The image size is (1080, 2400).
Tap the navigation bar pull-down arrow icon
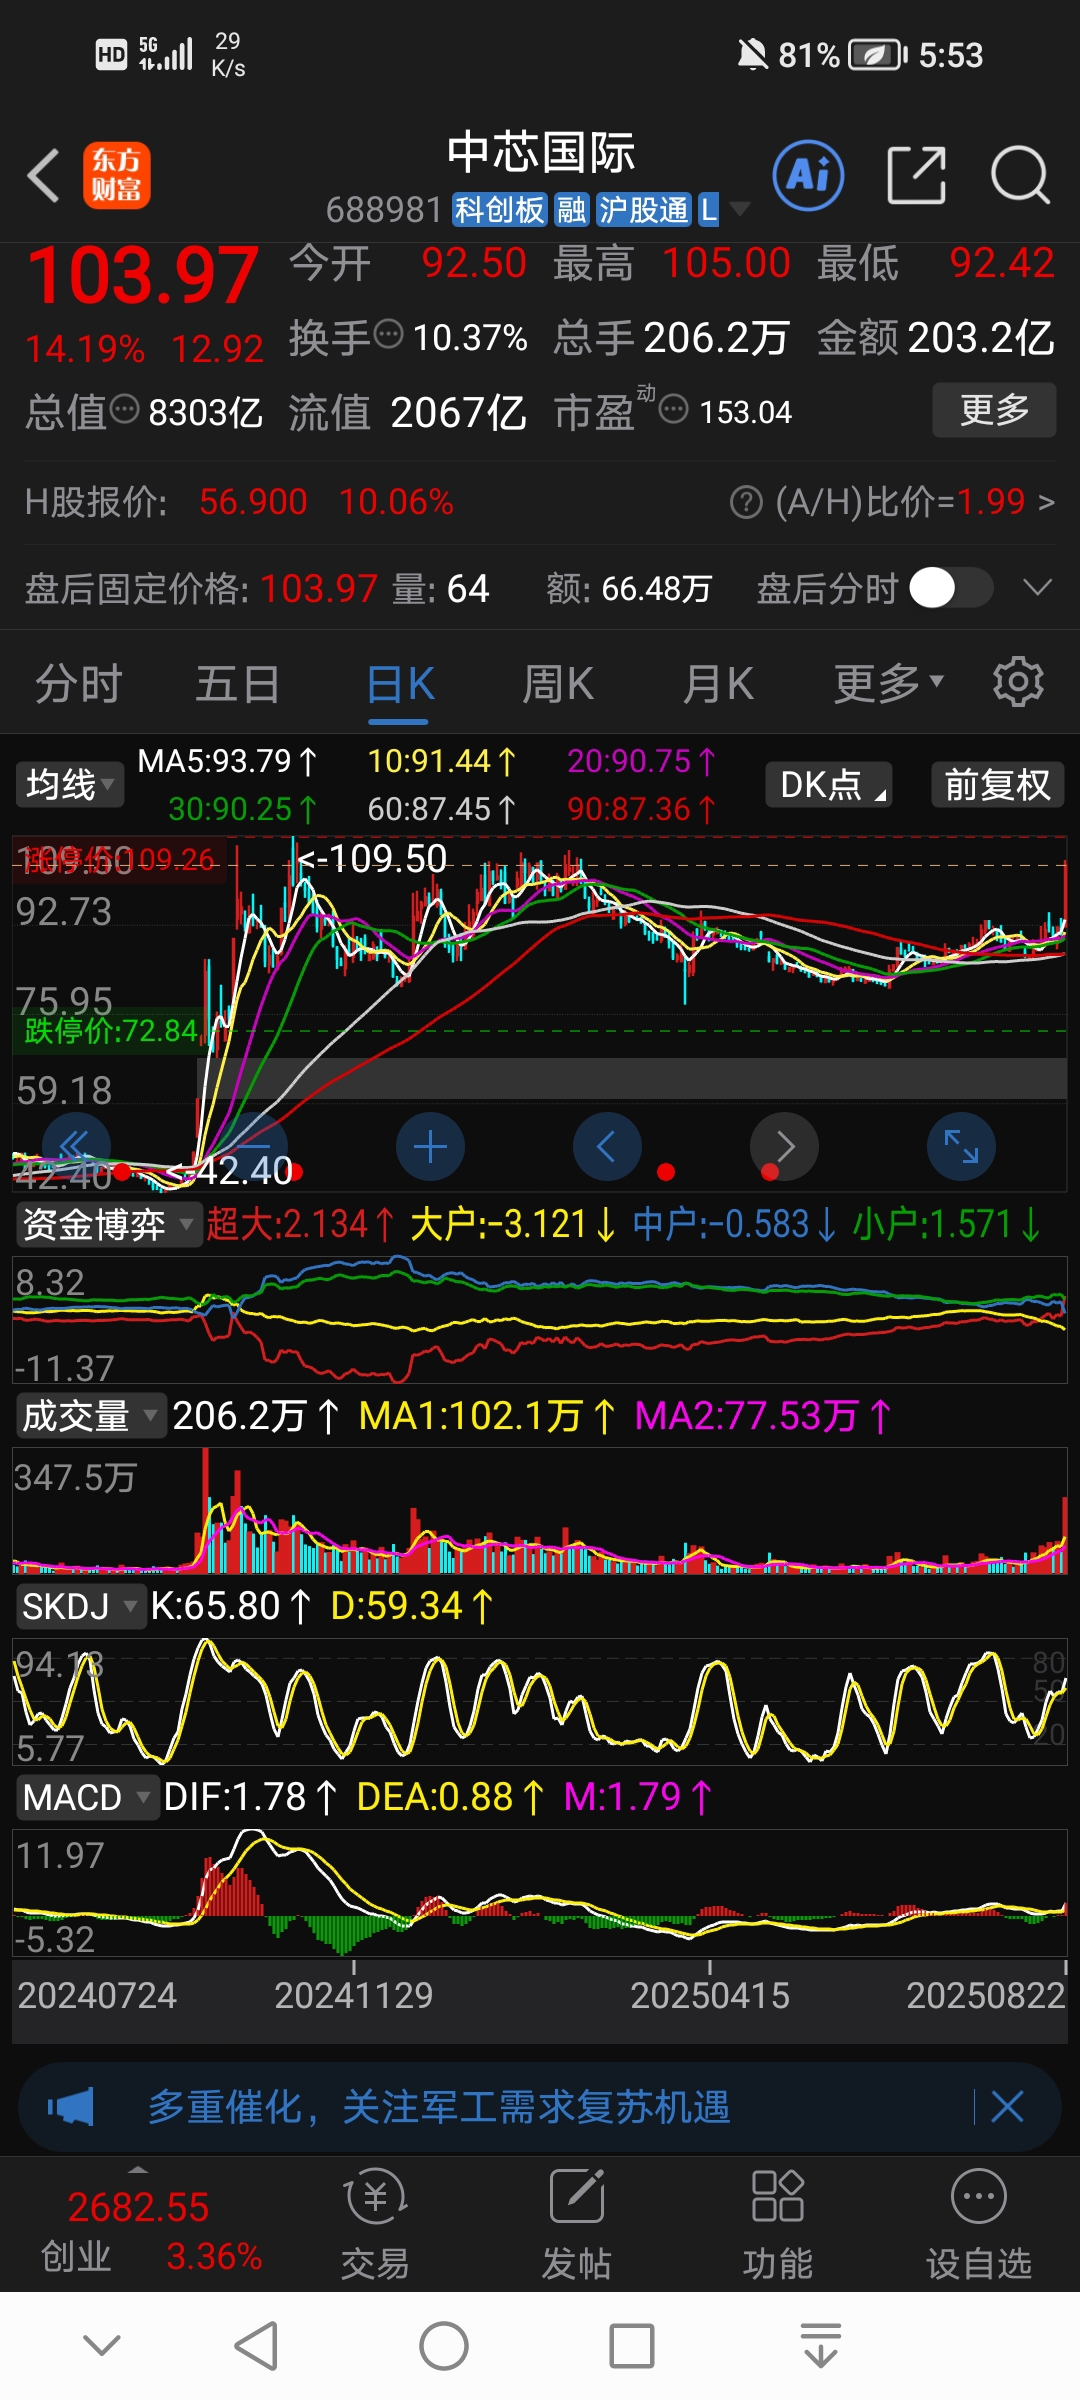[821, 2346]
